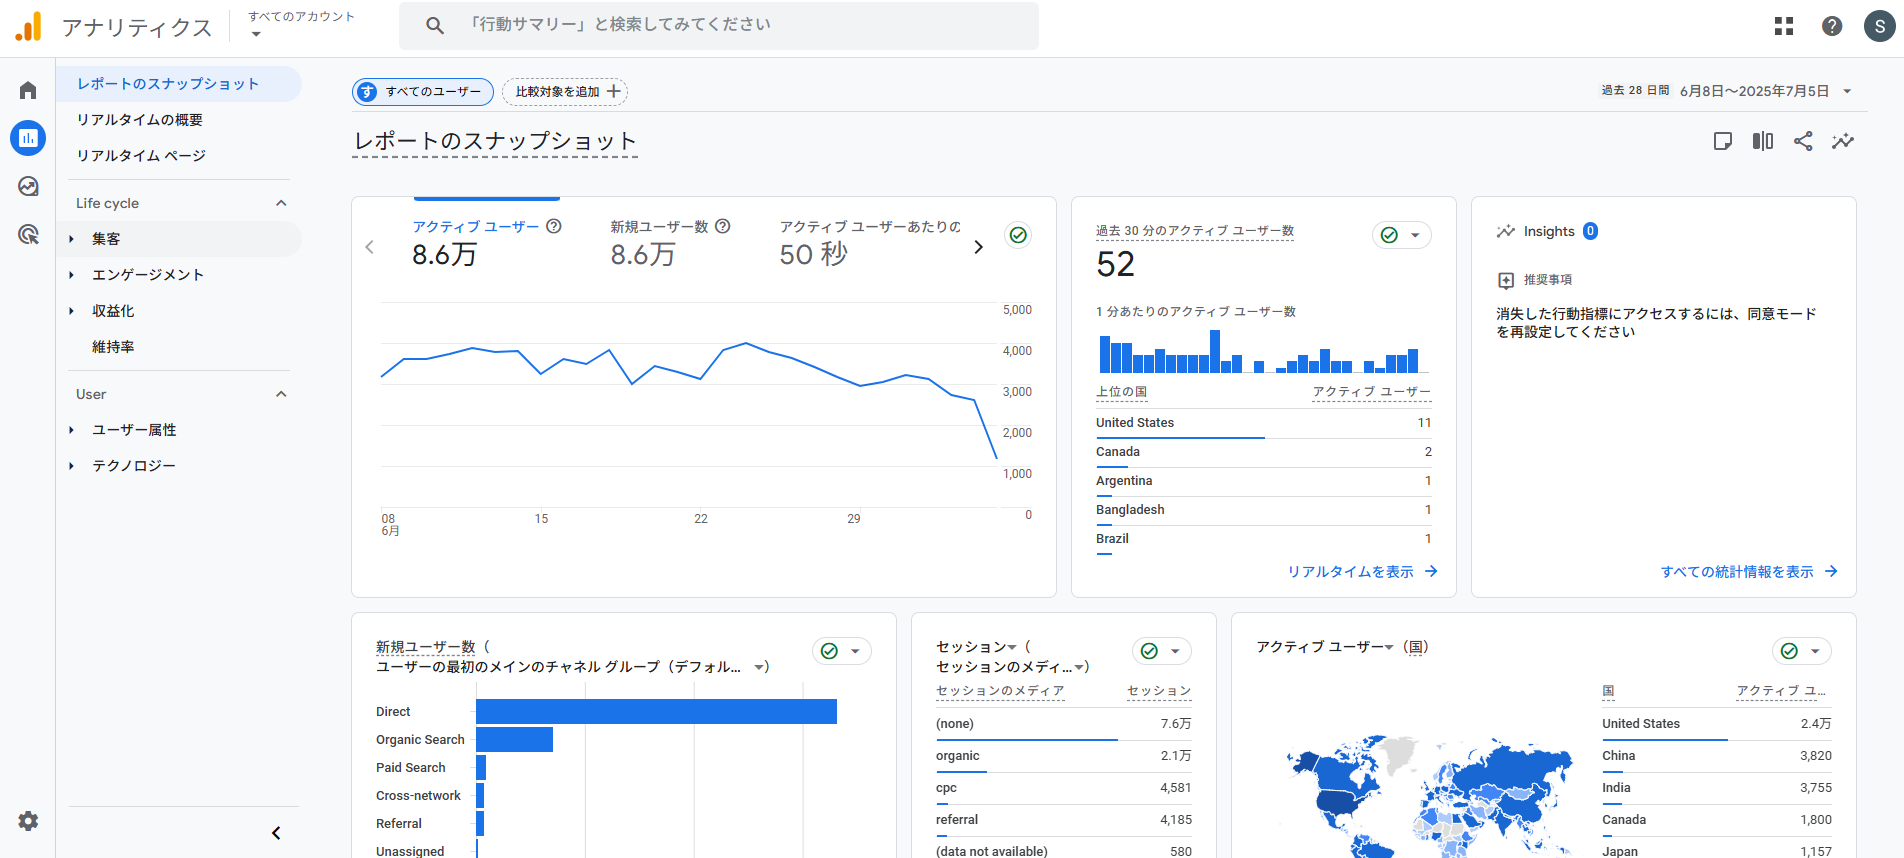Click the organic session medium row
The width and height of the screenshot is (1904, 858).
click(x=1064, y=756)
